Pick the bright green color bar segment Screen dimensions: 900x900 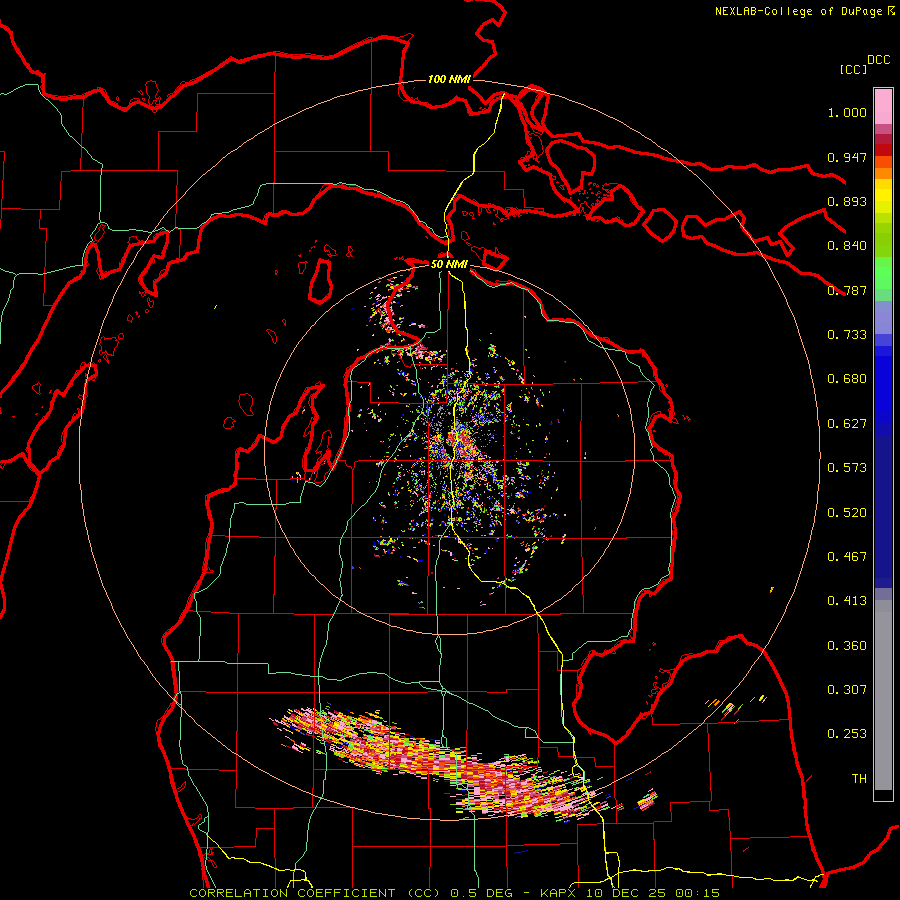pos(883,273)
